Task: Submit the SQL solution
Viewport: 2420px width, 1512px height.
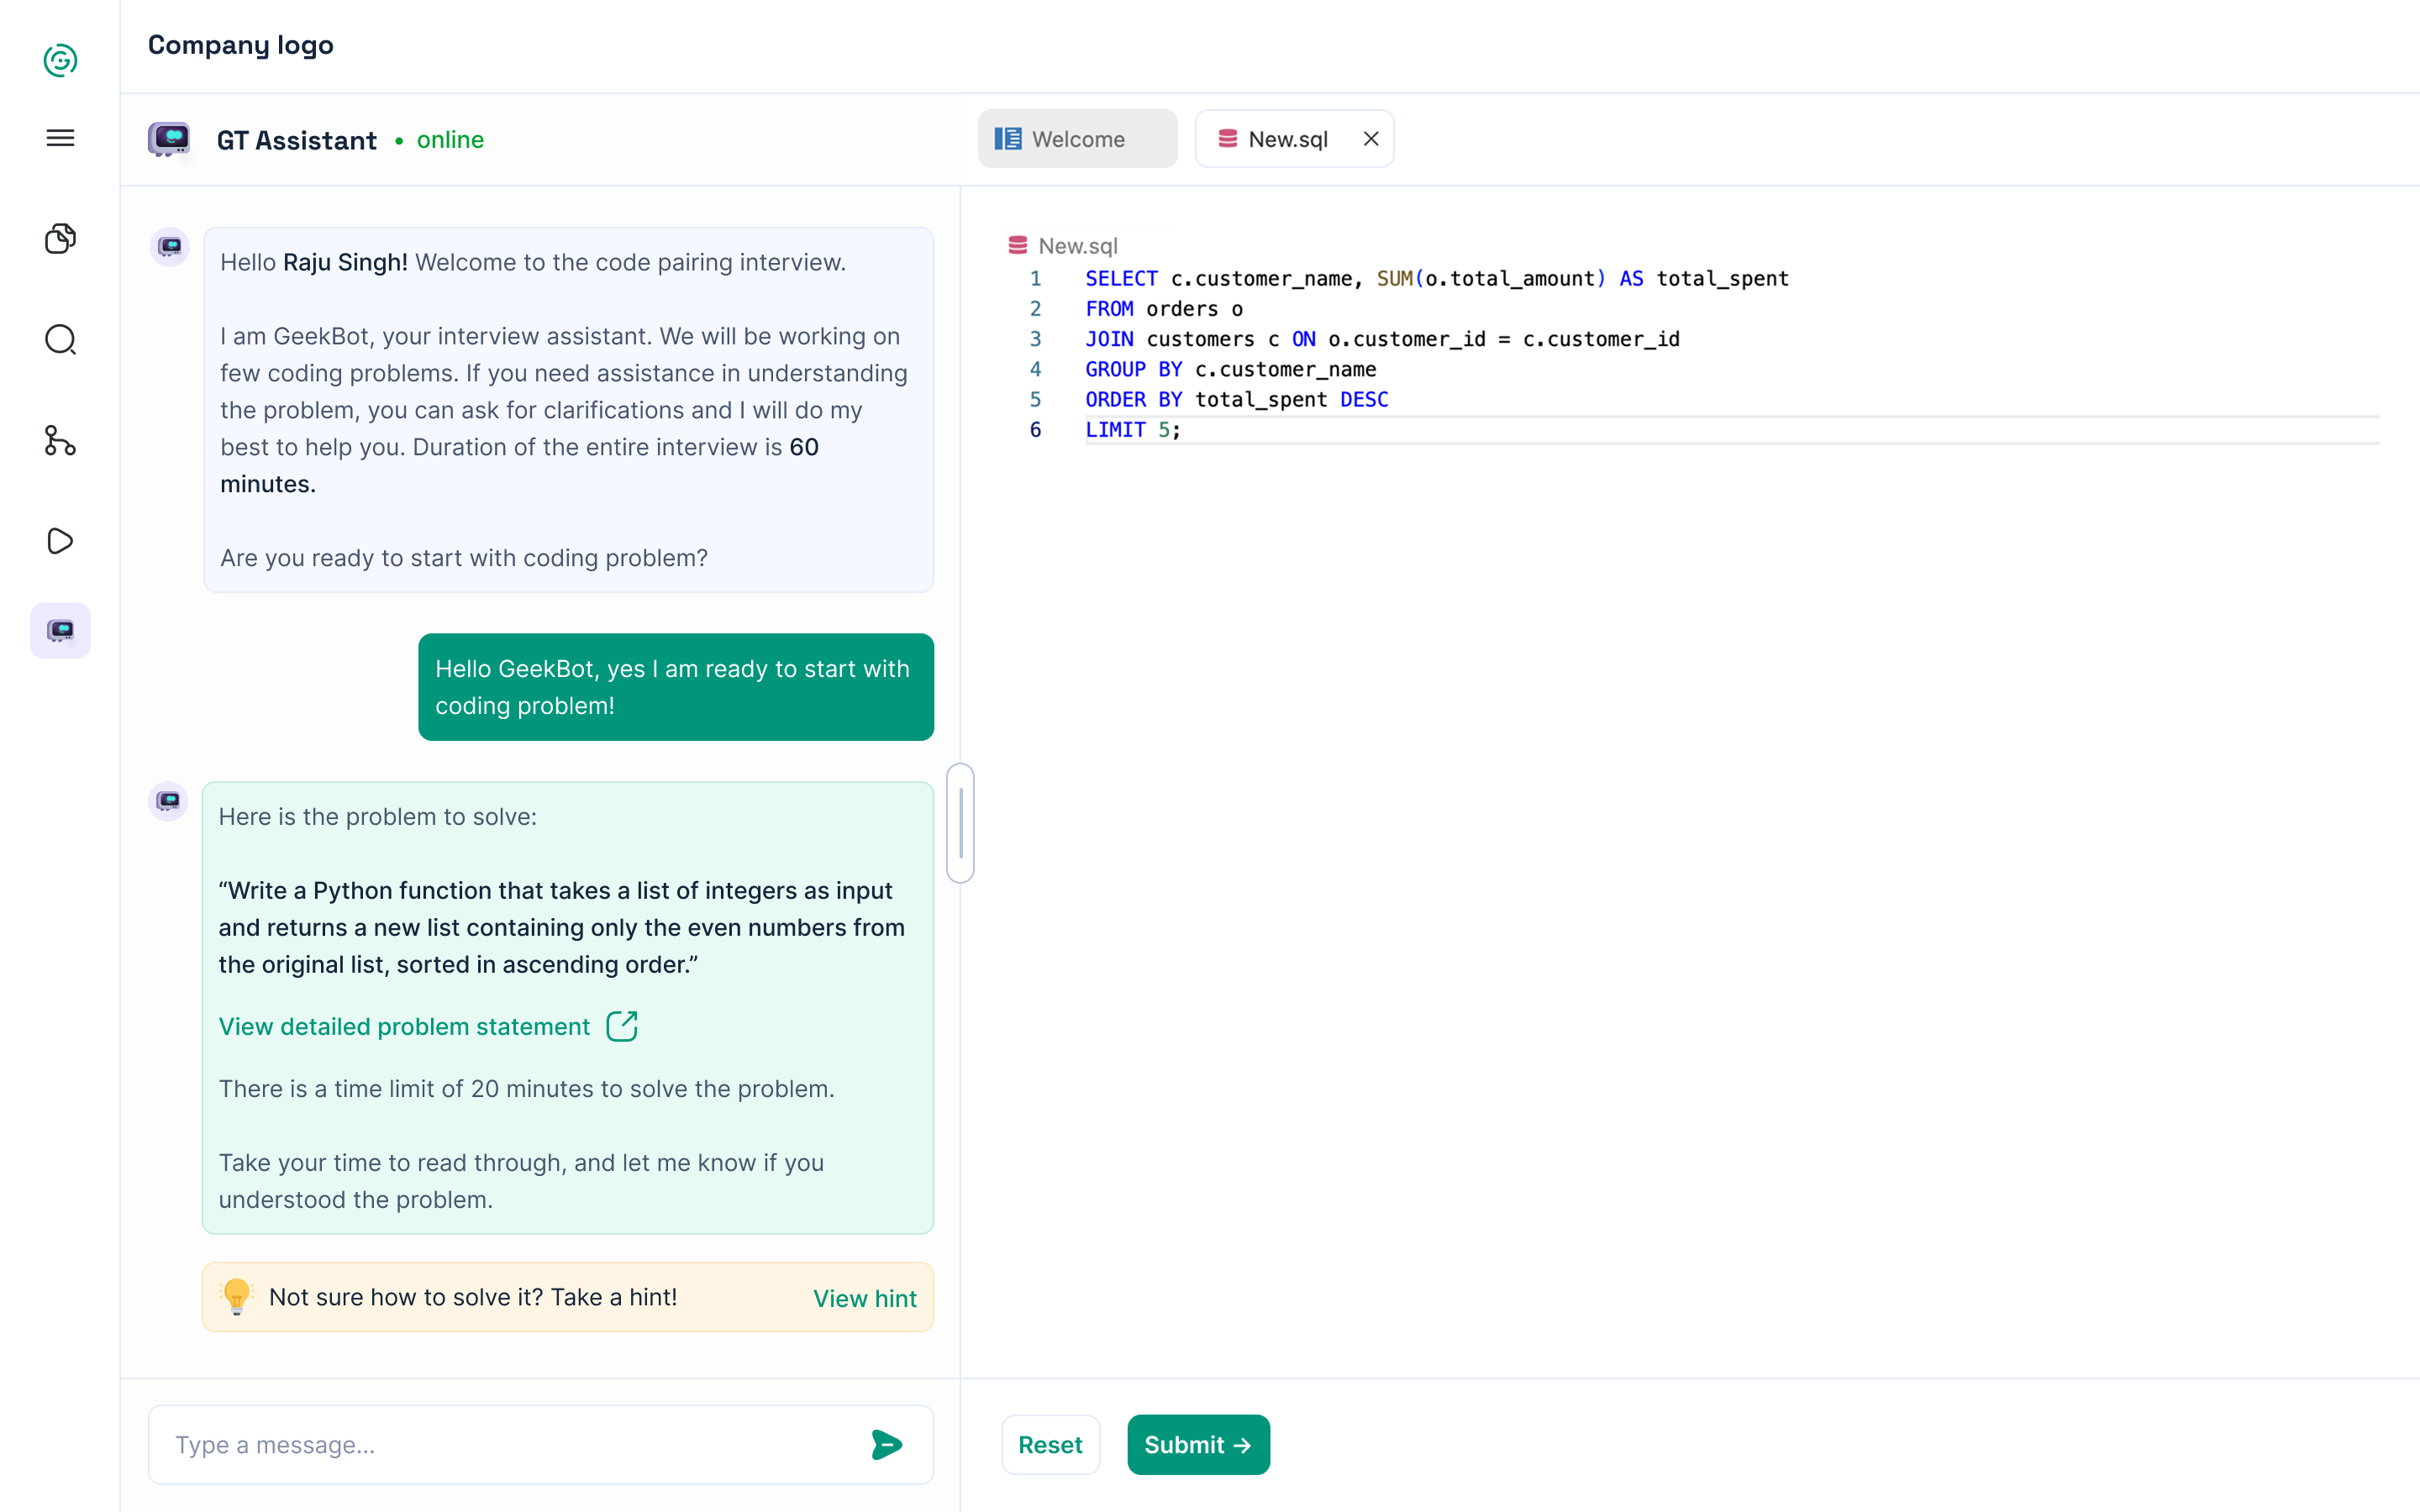Action: point(1197,1444)
